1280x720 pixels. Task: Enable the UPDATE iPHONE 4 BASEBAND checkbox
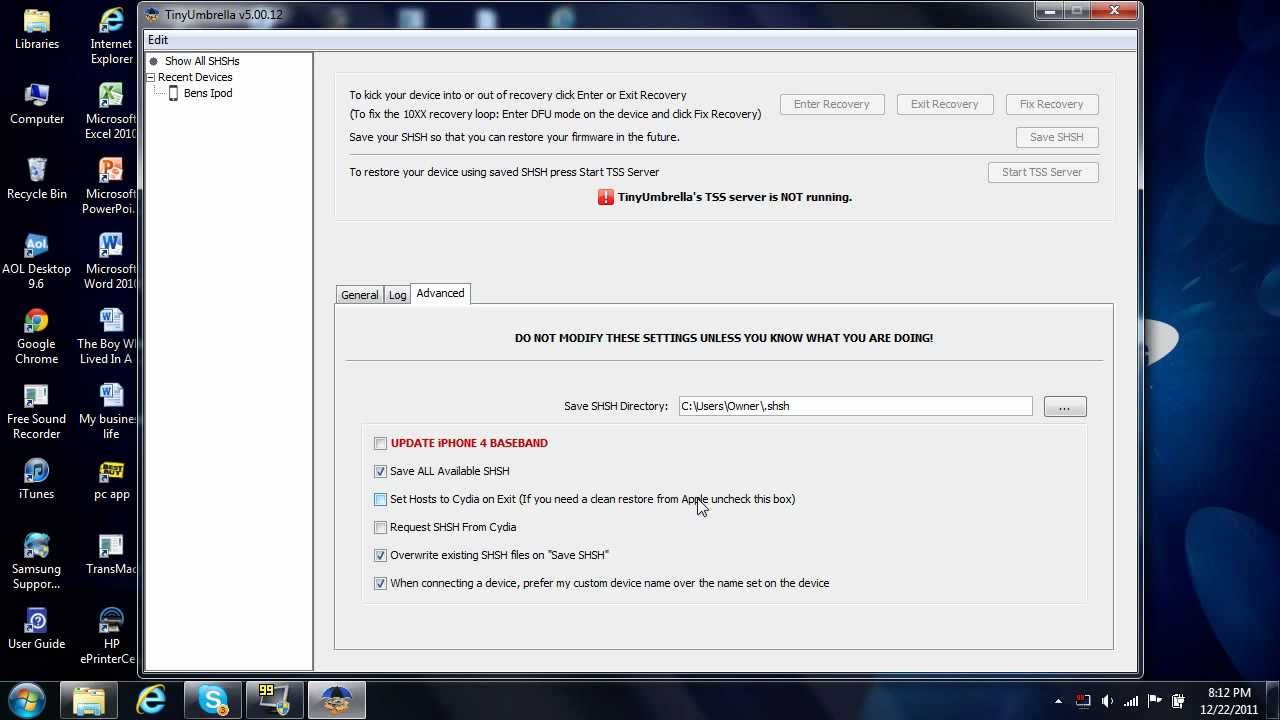[x=380, y=443]
